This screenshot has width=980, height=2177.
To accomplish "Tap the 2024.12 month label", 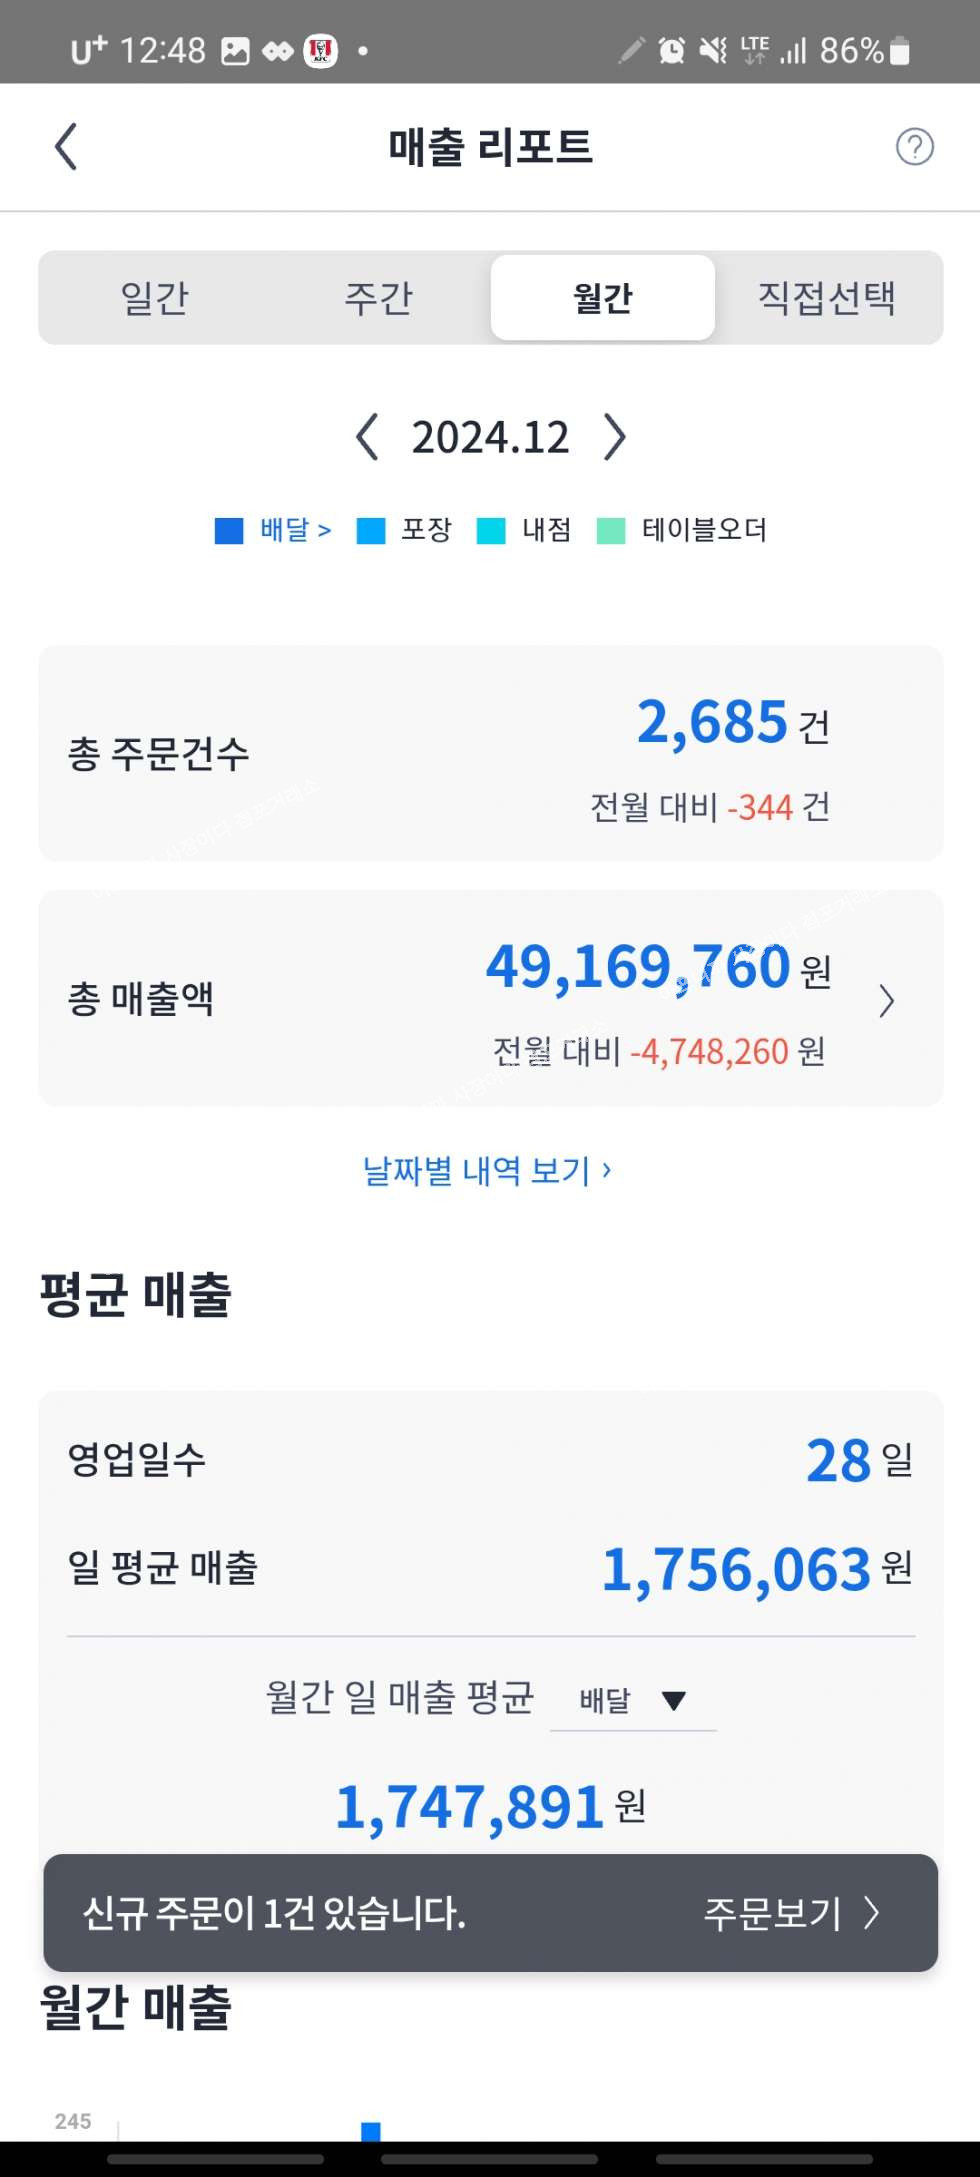I will tap(490, 438).
